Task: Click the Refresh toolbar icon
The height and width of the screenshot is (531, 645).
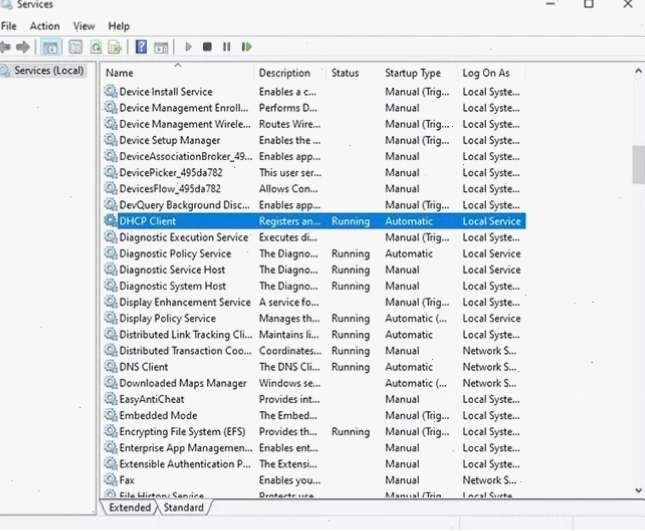Action: (96, 47)
